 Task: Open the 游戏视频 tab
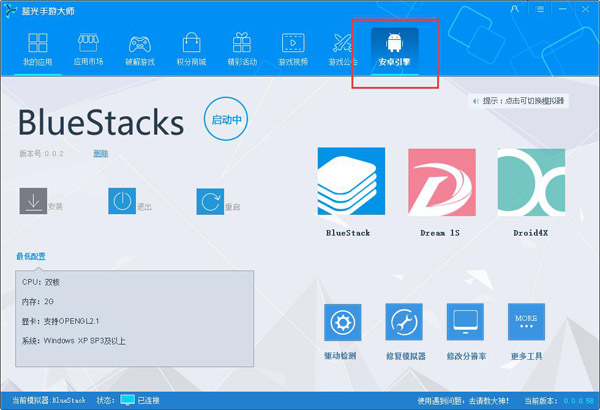point(293,50)
